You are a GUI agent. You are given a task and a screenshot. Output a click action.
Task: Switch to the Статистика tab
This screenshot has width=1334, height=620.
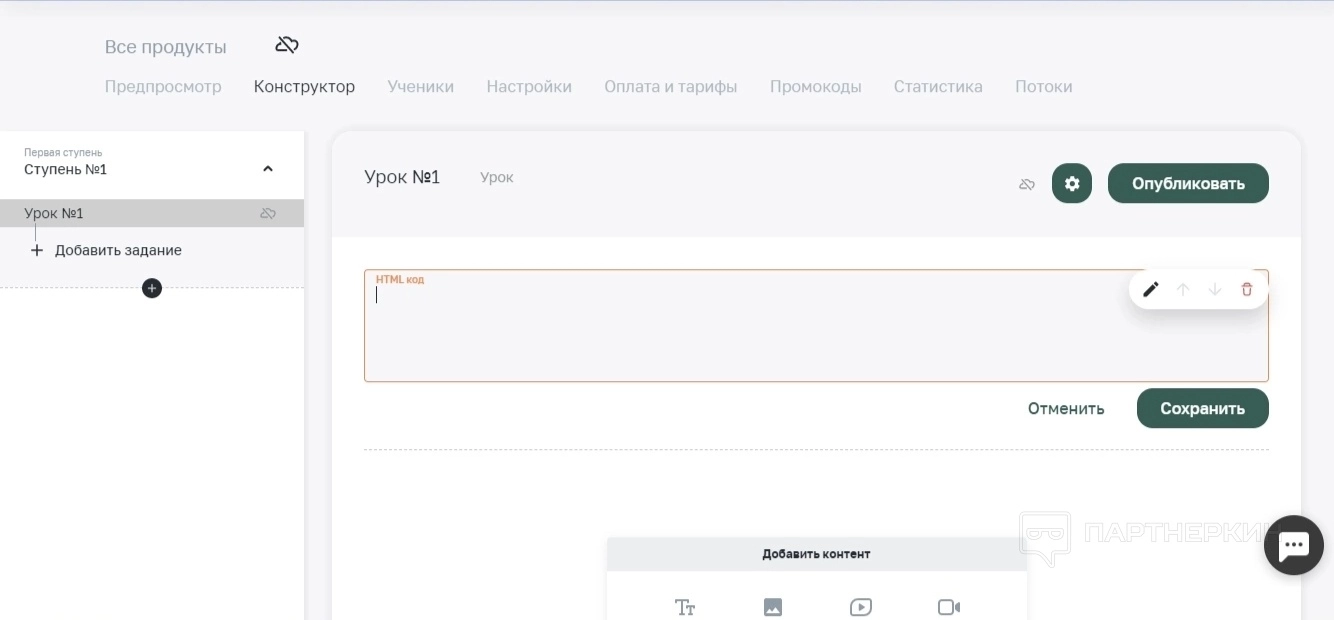(x=938, y=87)
